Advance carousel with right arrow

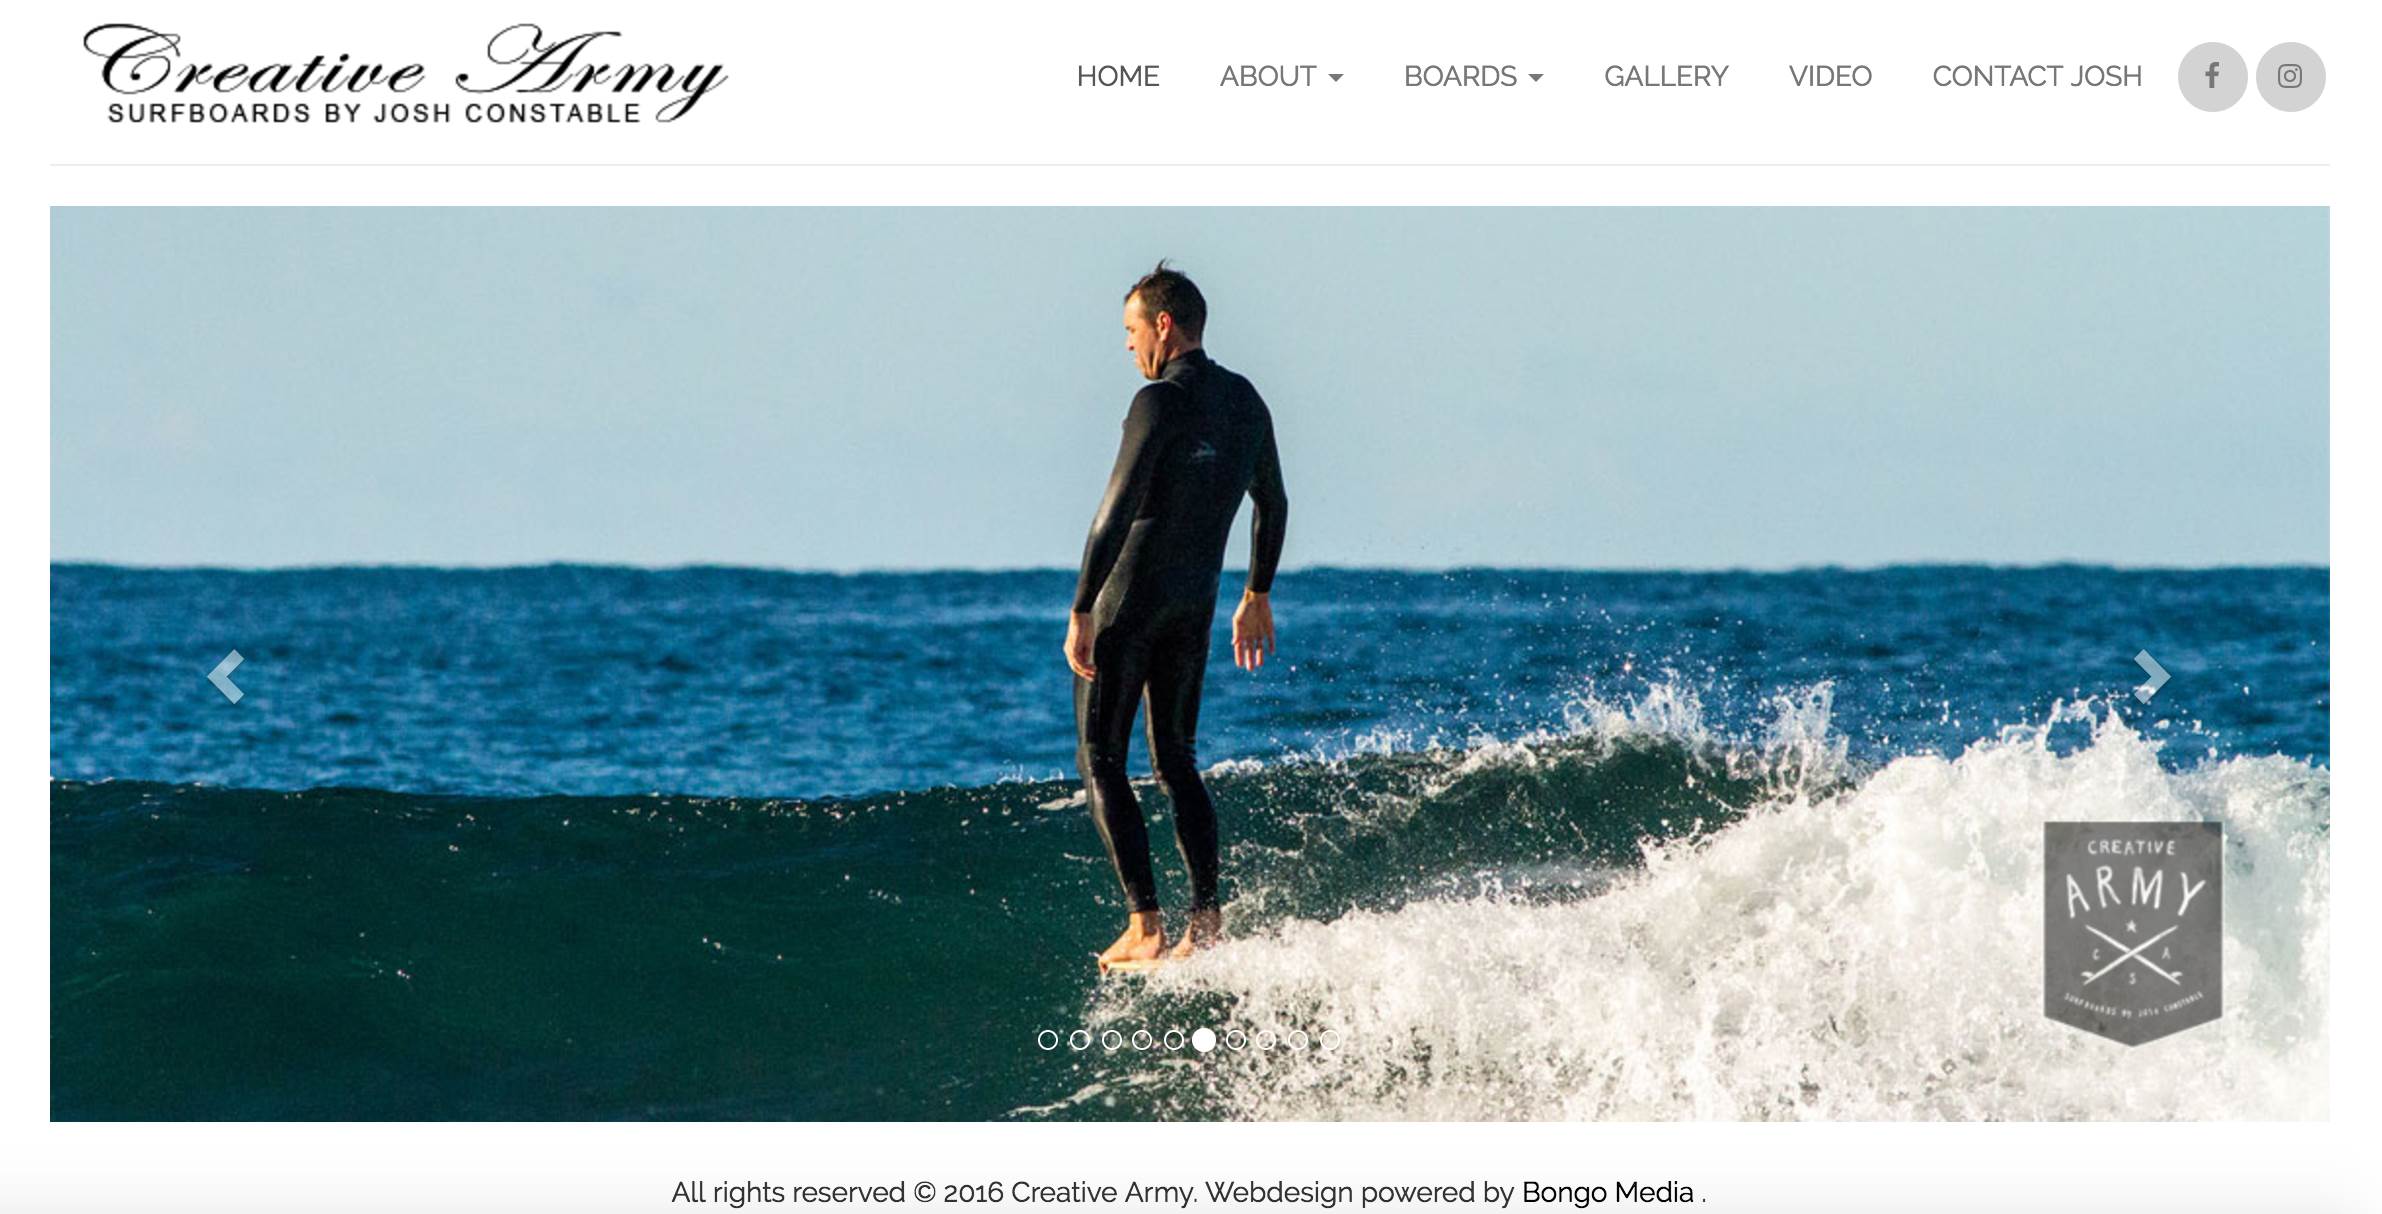click(2152, 677)
